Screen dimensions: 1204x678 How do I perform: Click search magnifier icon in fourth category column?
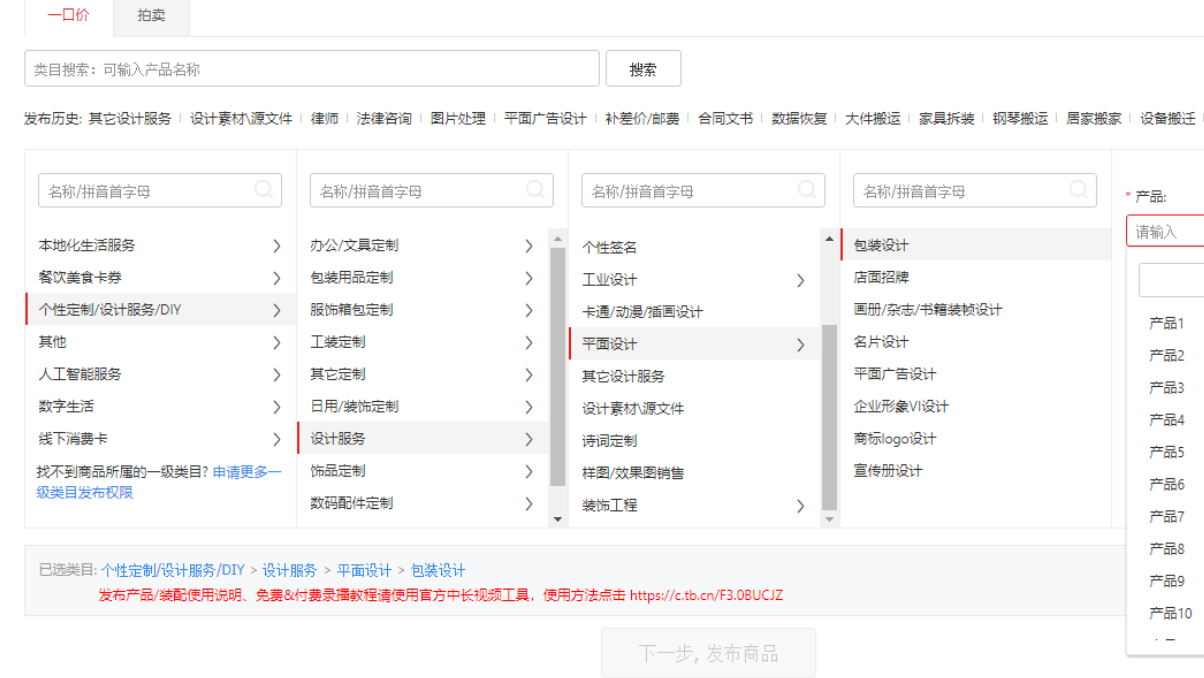point(1079,190)
